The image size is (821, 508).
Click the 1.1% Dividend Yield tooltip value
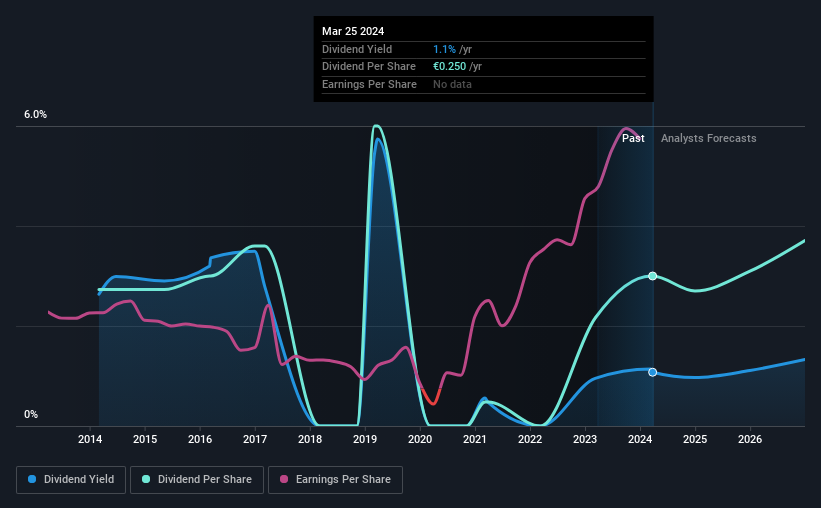coord(444,49)
